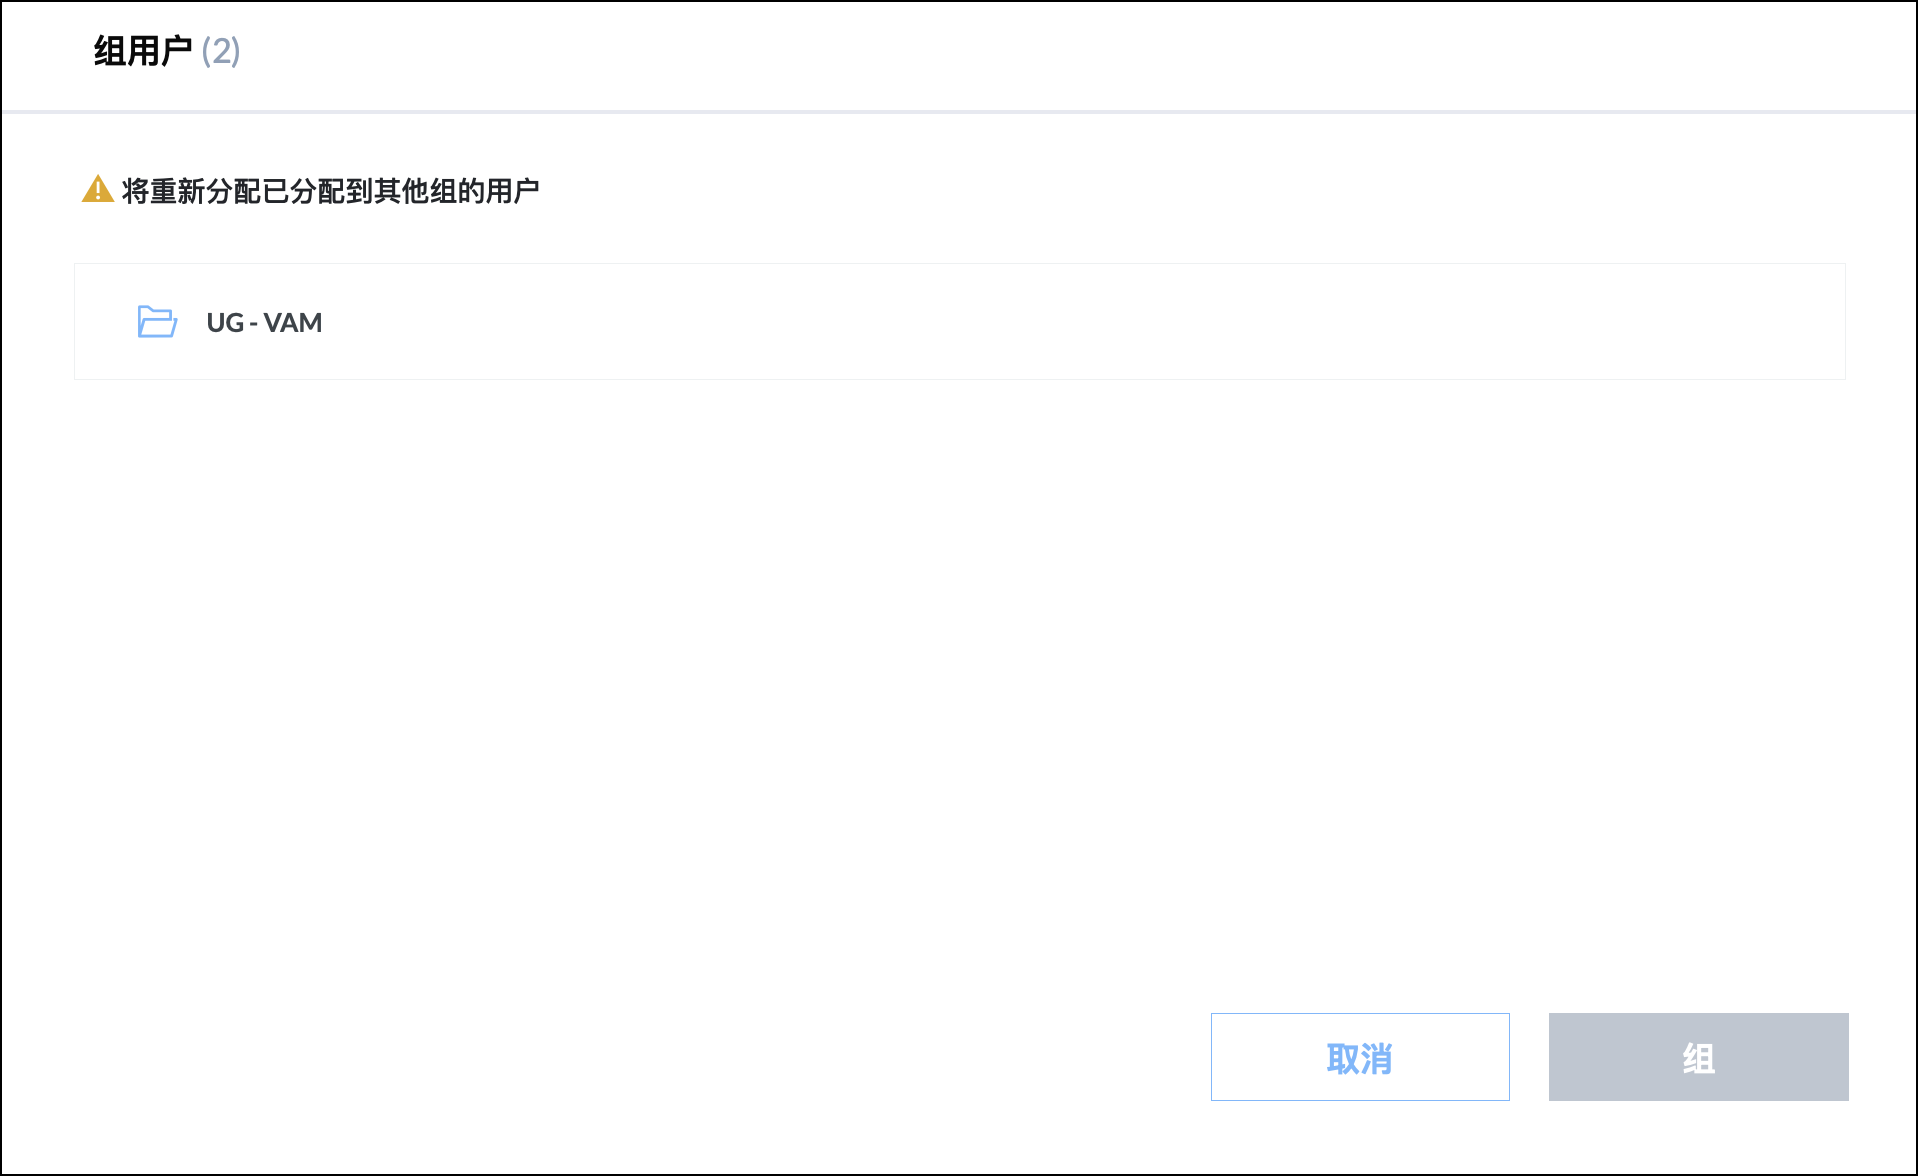Click the 组用户 dialog title
This screenshot has height=1176, width=1918.
(x=143, y=51)
